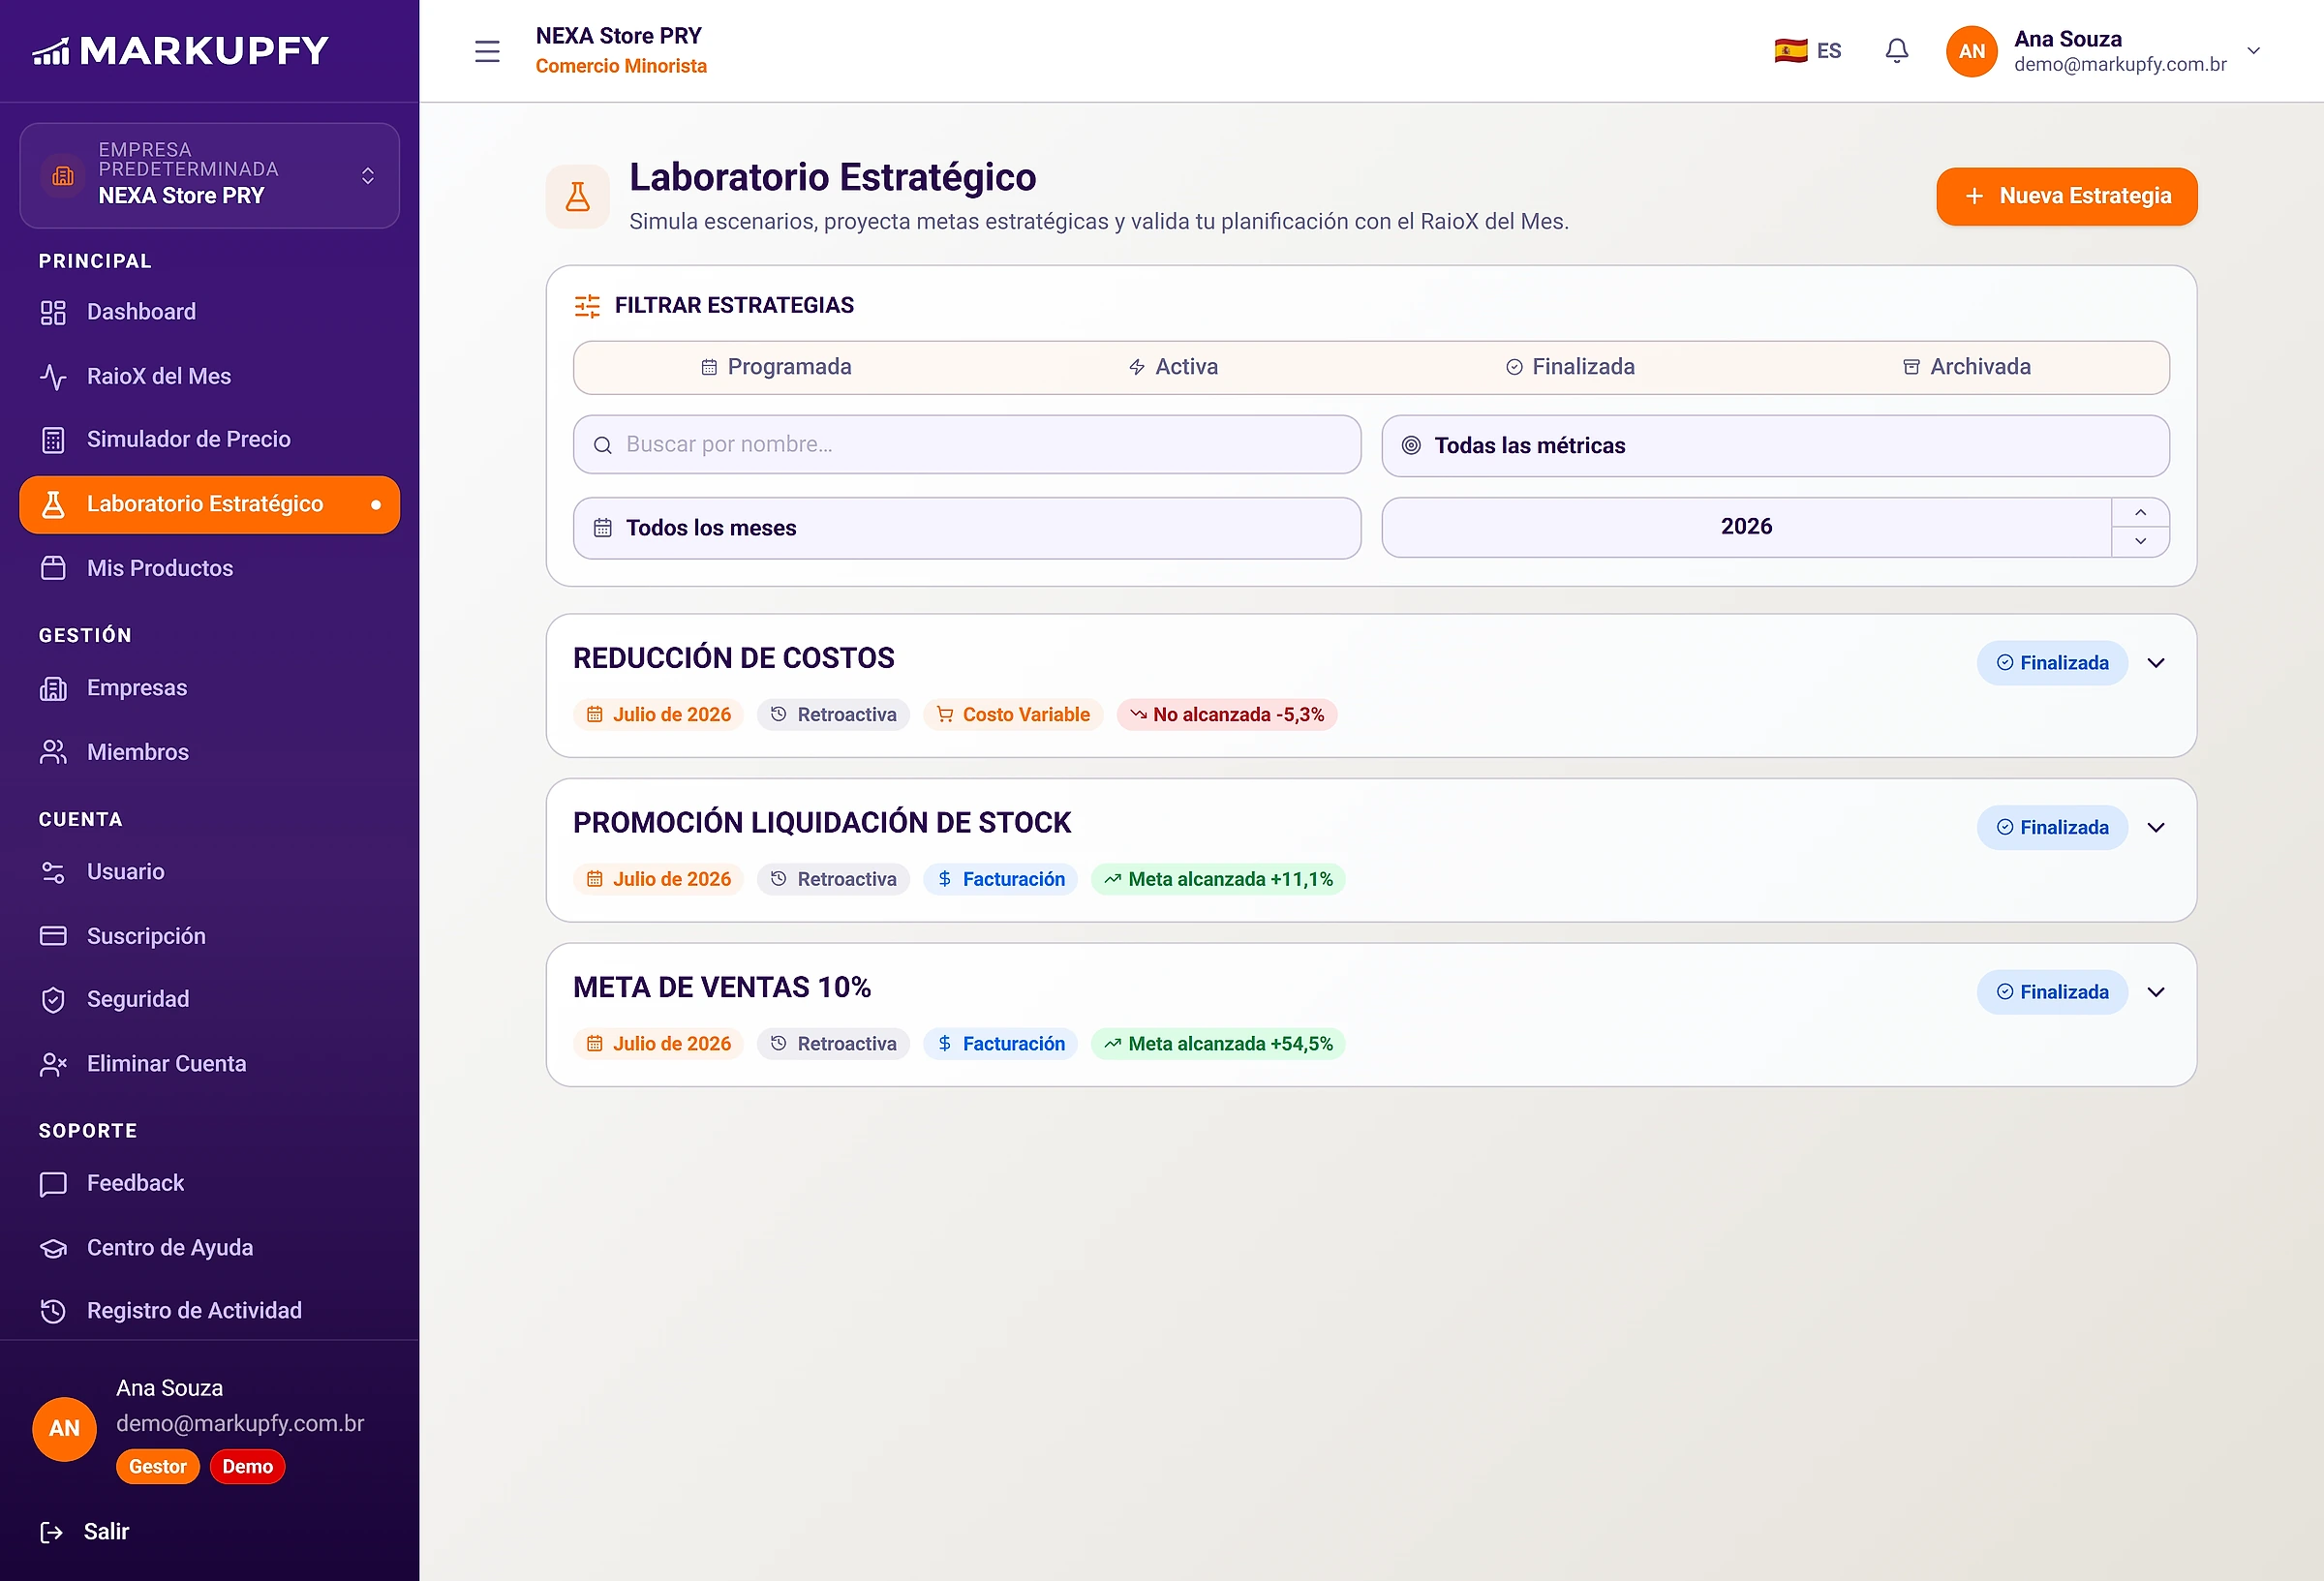
Task: Click the No alcanzada -5,3% tag
Action: click(1227, 714)
